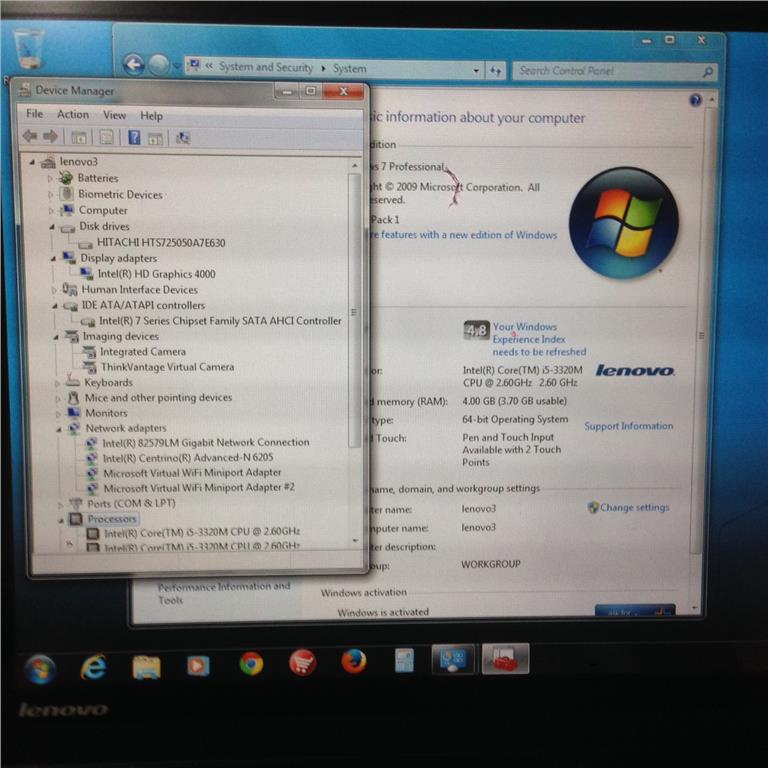Click the Processors category icon
The image size is (768, 768).
pyautogui.click(x=76, y=519)
